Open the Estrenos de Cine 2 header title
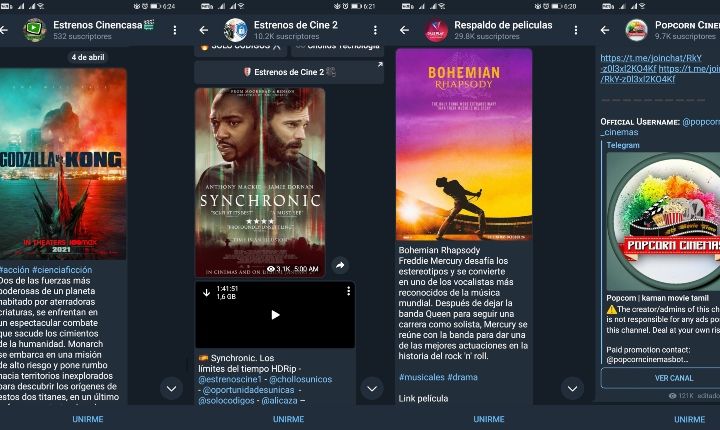This screenshot has height=430, width=720. coord(295,24)
